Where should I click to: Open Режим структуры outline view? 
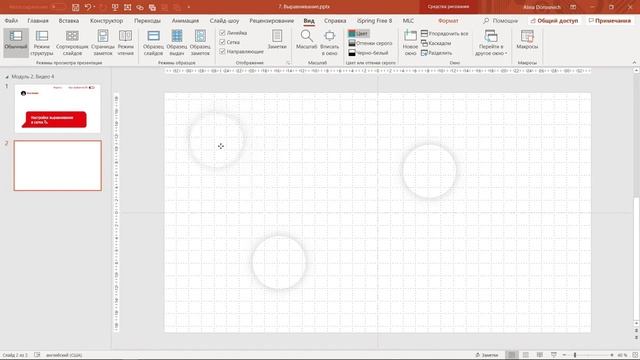click(x=42, y=42)
